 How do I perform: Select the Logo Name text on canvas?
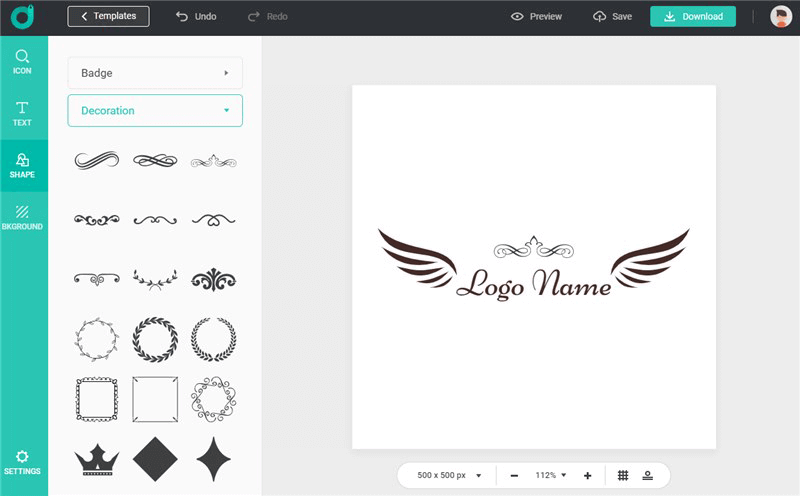click(533, 285)
